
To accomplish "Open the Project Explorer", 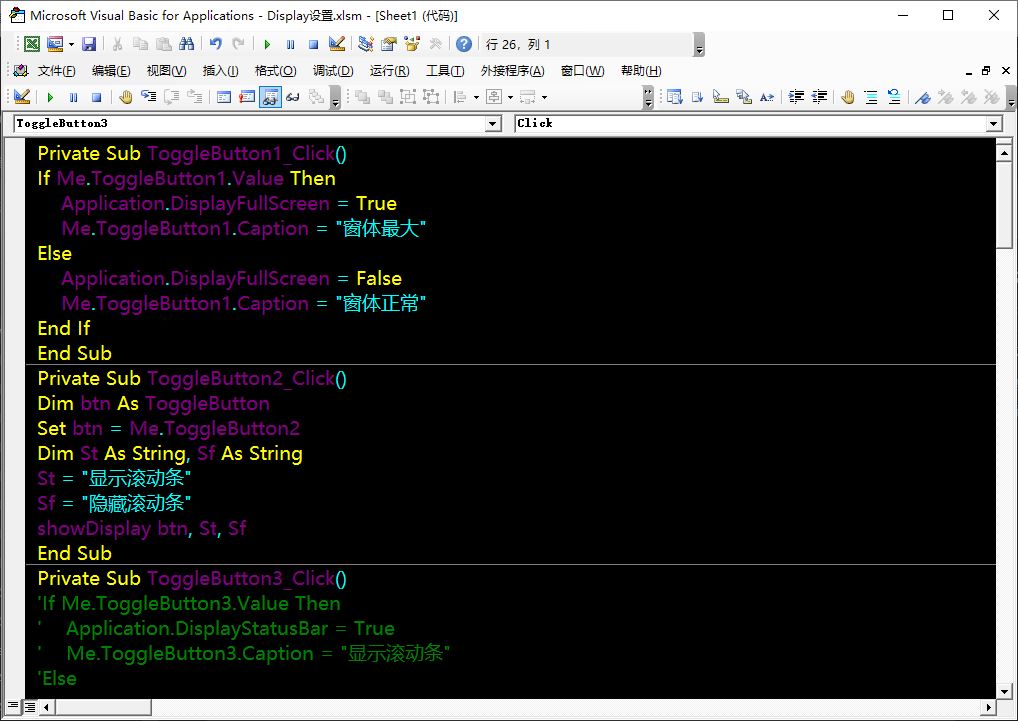I will 366,44.
